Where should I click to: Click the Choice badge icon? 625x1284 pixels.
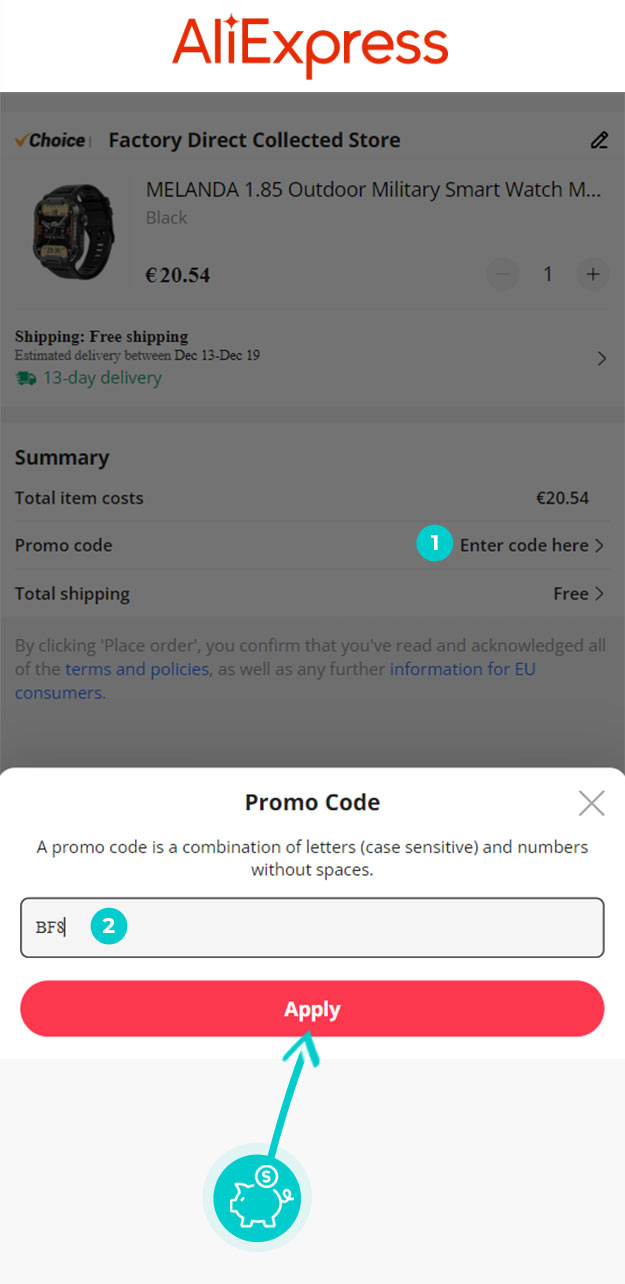pyautogui.click(x=52, y=141)
